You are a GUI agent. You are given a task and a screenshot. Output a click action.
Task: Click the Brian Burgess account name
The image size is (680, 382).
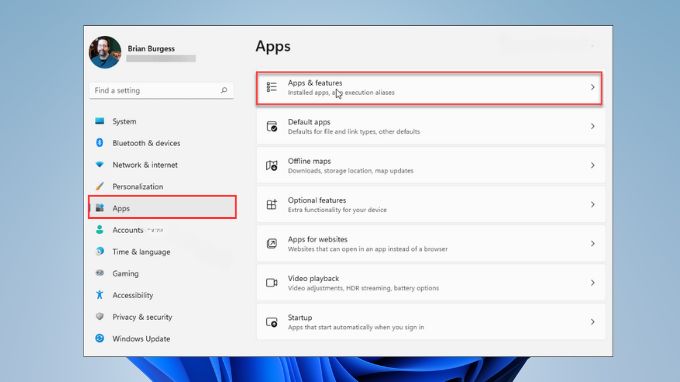pos(151,49)
